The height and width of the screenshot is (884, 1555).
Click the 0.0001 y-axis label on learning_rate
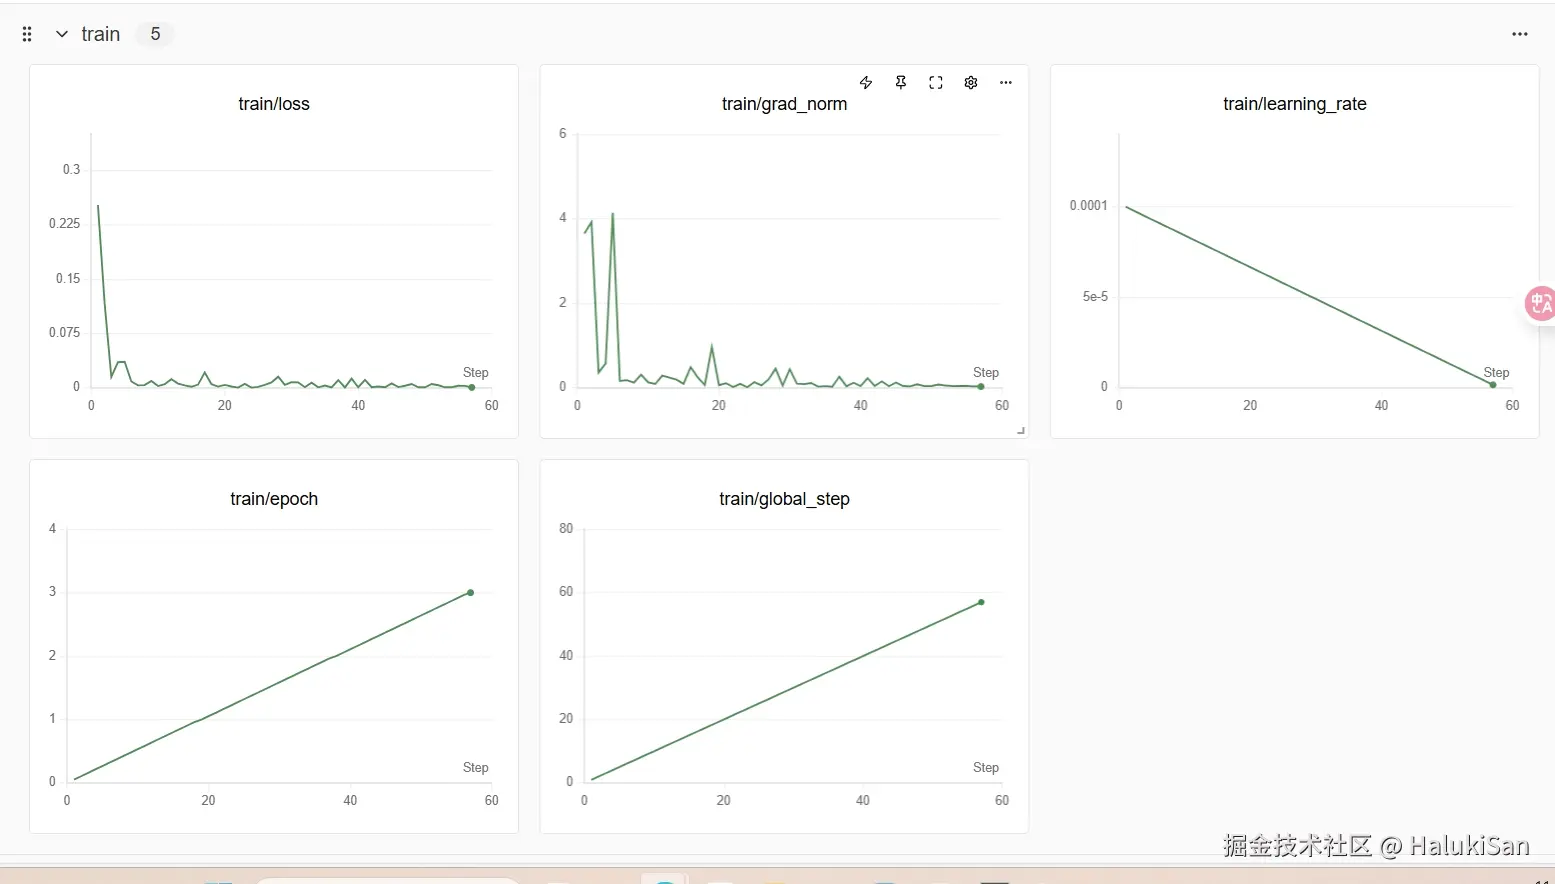pos(1088,206)
